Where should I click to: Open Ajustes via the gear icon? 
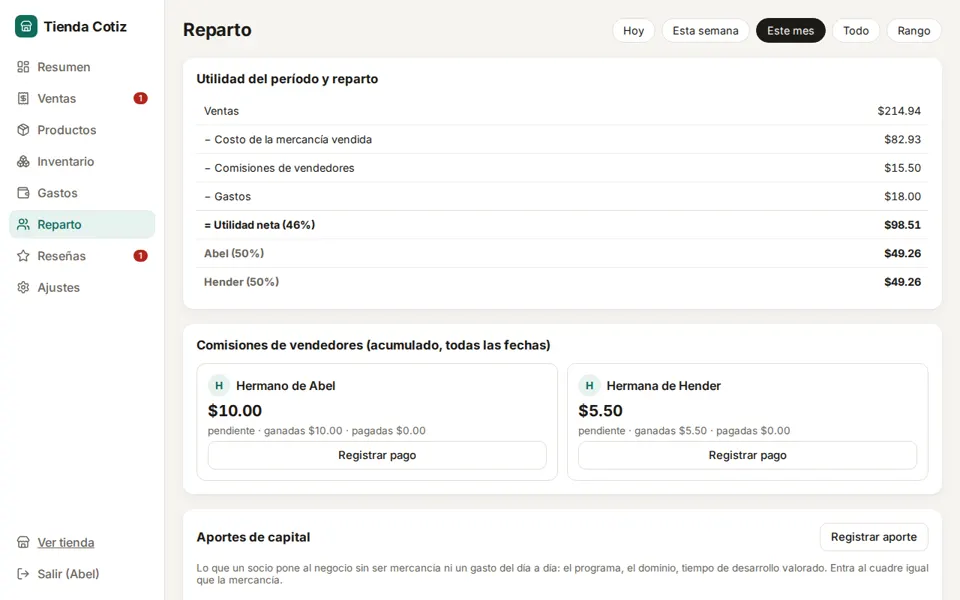click(23, 287)
